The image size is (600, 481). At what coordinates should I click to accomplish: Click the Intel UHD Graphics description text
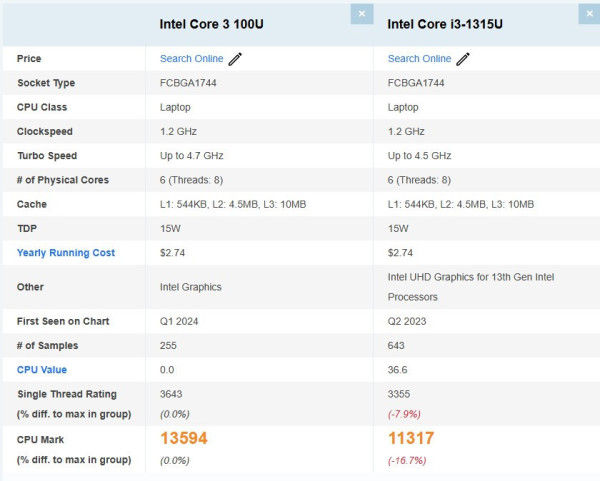point(470,286)
